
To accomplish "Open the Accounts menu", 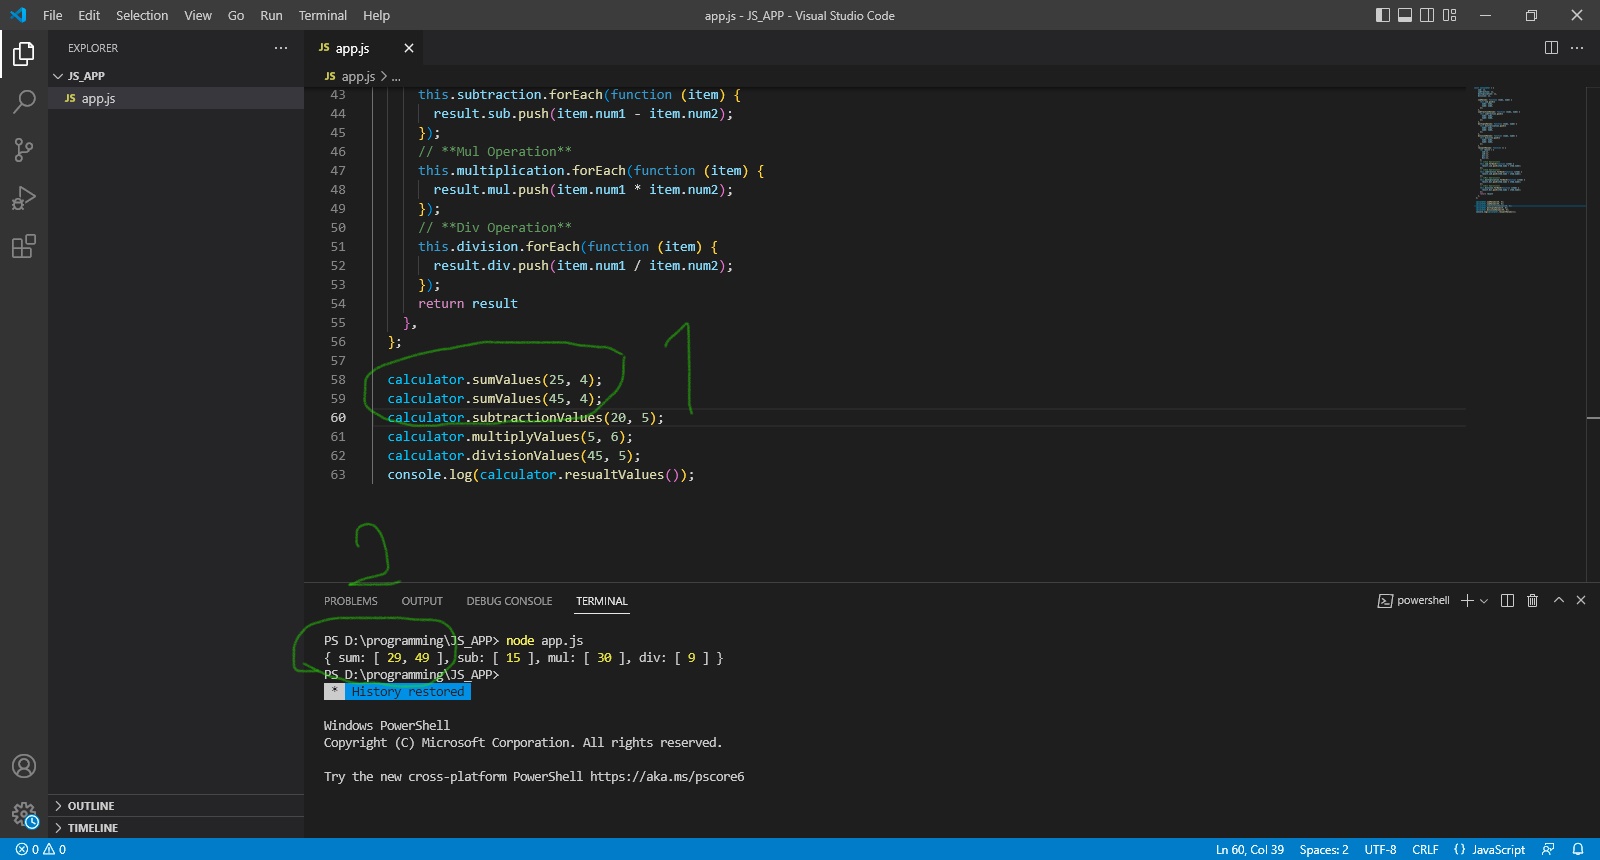I will pos(24,766).
